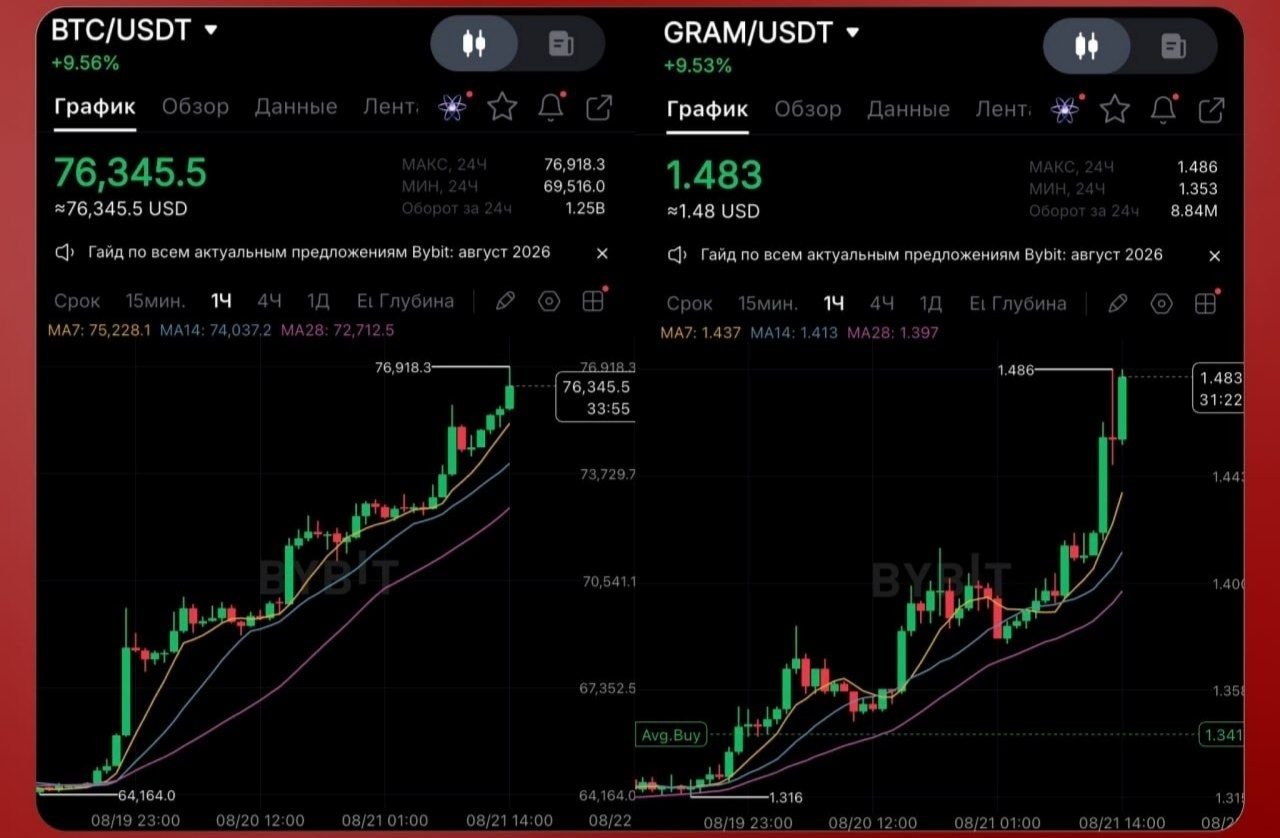
Task: Open price alerts bell for GRAM/USDT
Action: point(1163,109)
